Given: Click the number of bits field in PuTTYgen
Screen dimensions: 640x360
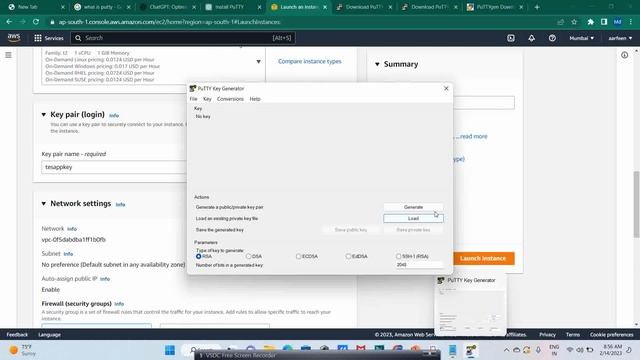Looking at the screenshot, I should click(x=419, y=265).
